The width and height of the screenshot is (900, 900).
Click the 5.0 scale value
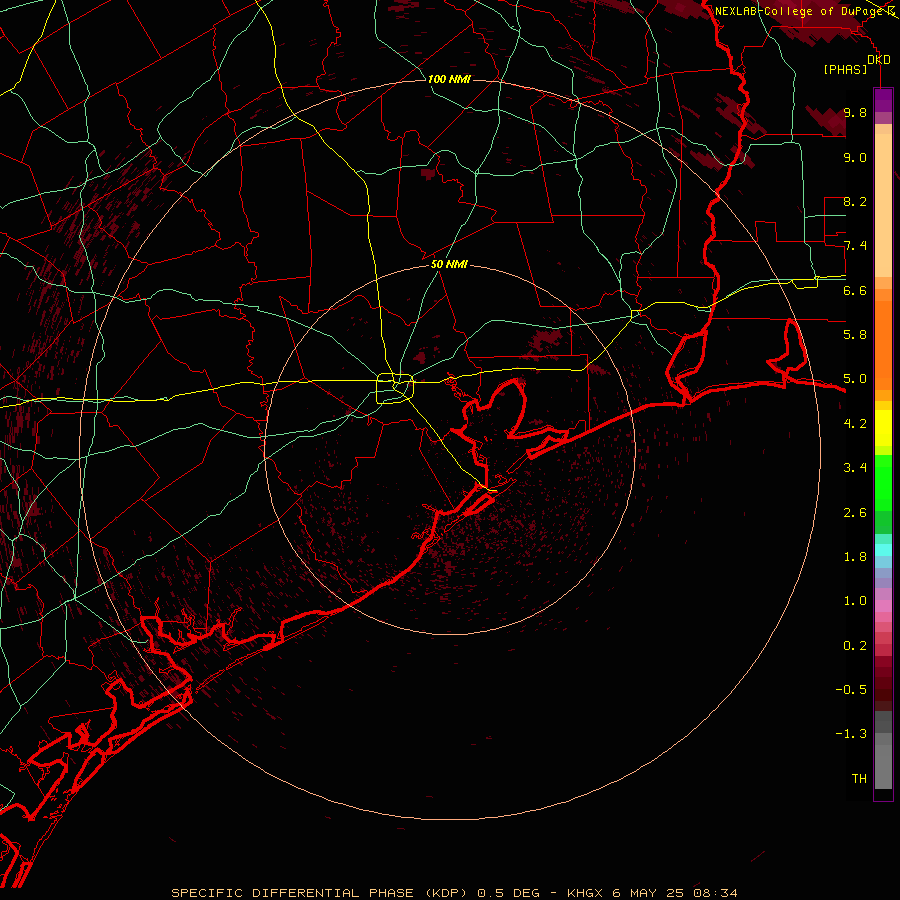tap(855, 379)
